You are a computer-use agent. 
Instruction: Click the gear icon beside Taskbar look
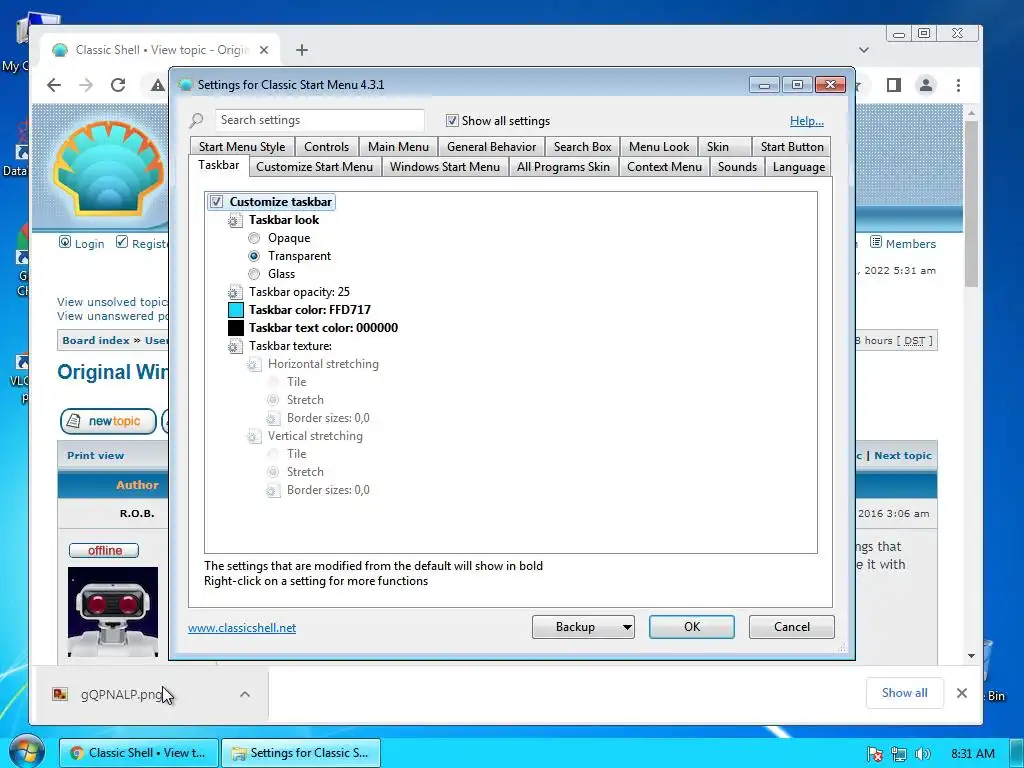[235, 221]
